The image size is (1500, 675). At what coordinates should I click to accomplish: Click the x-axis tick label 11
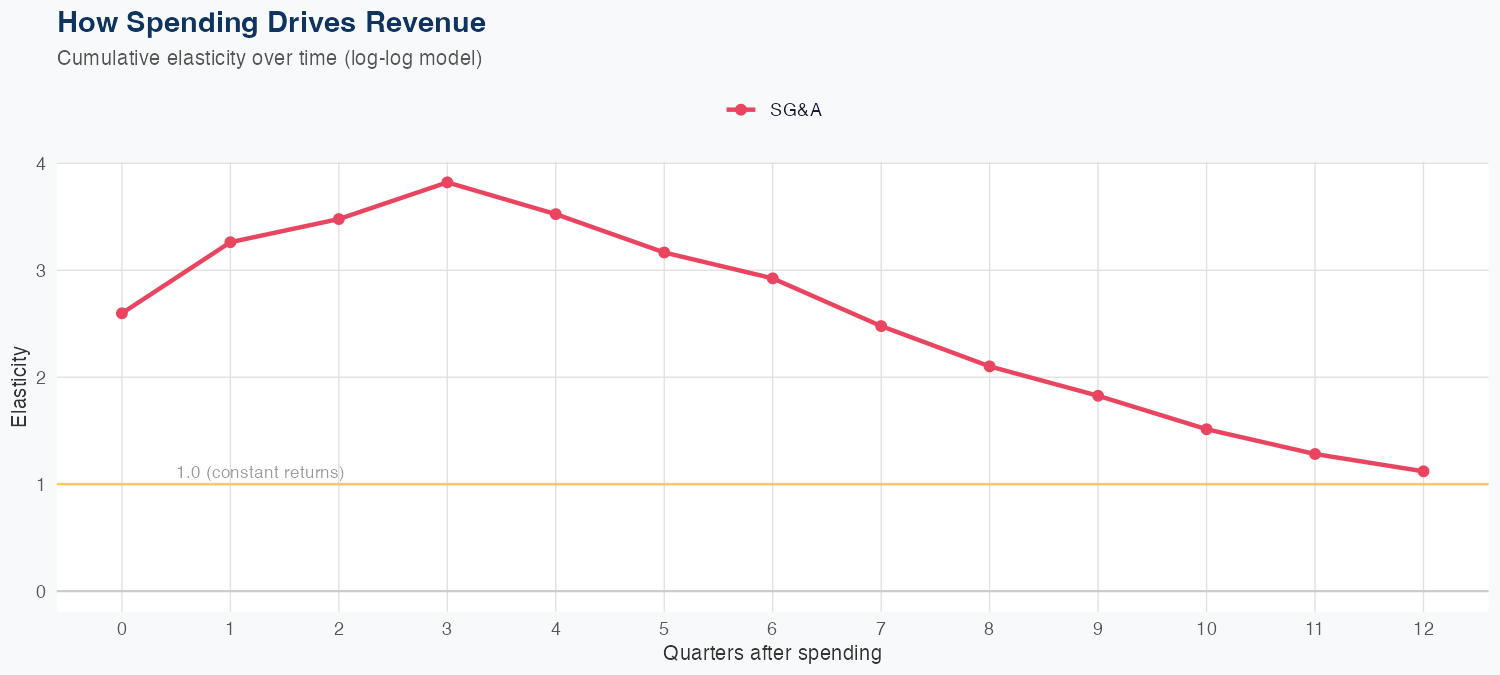tap(1314, 629)
